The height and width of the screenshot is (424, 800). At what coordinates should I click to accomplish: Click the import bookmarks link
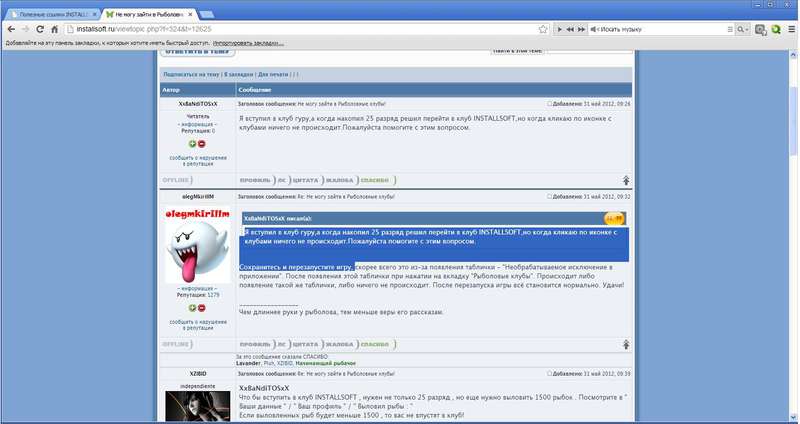click(x=248, y=43)
